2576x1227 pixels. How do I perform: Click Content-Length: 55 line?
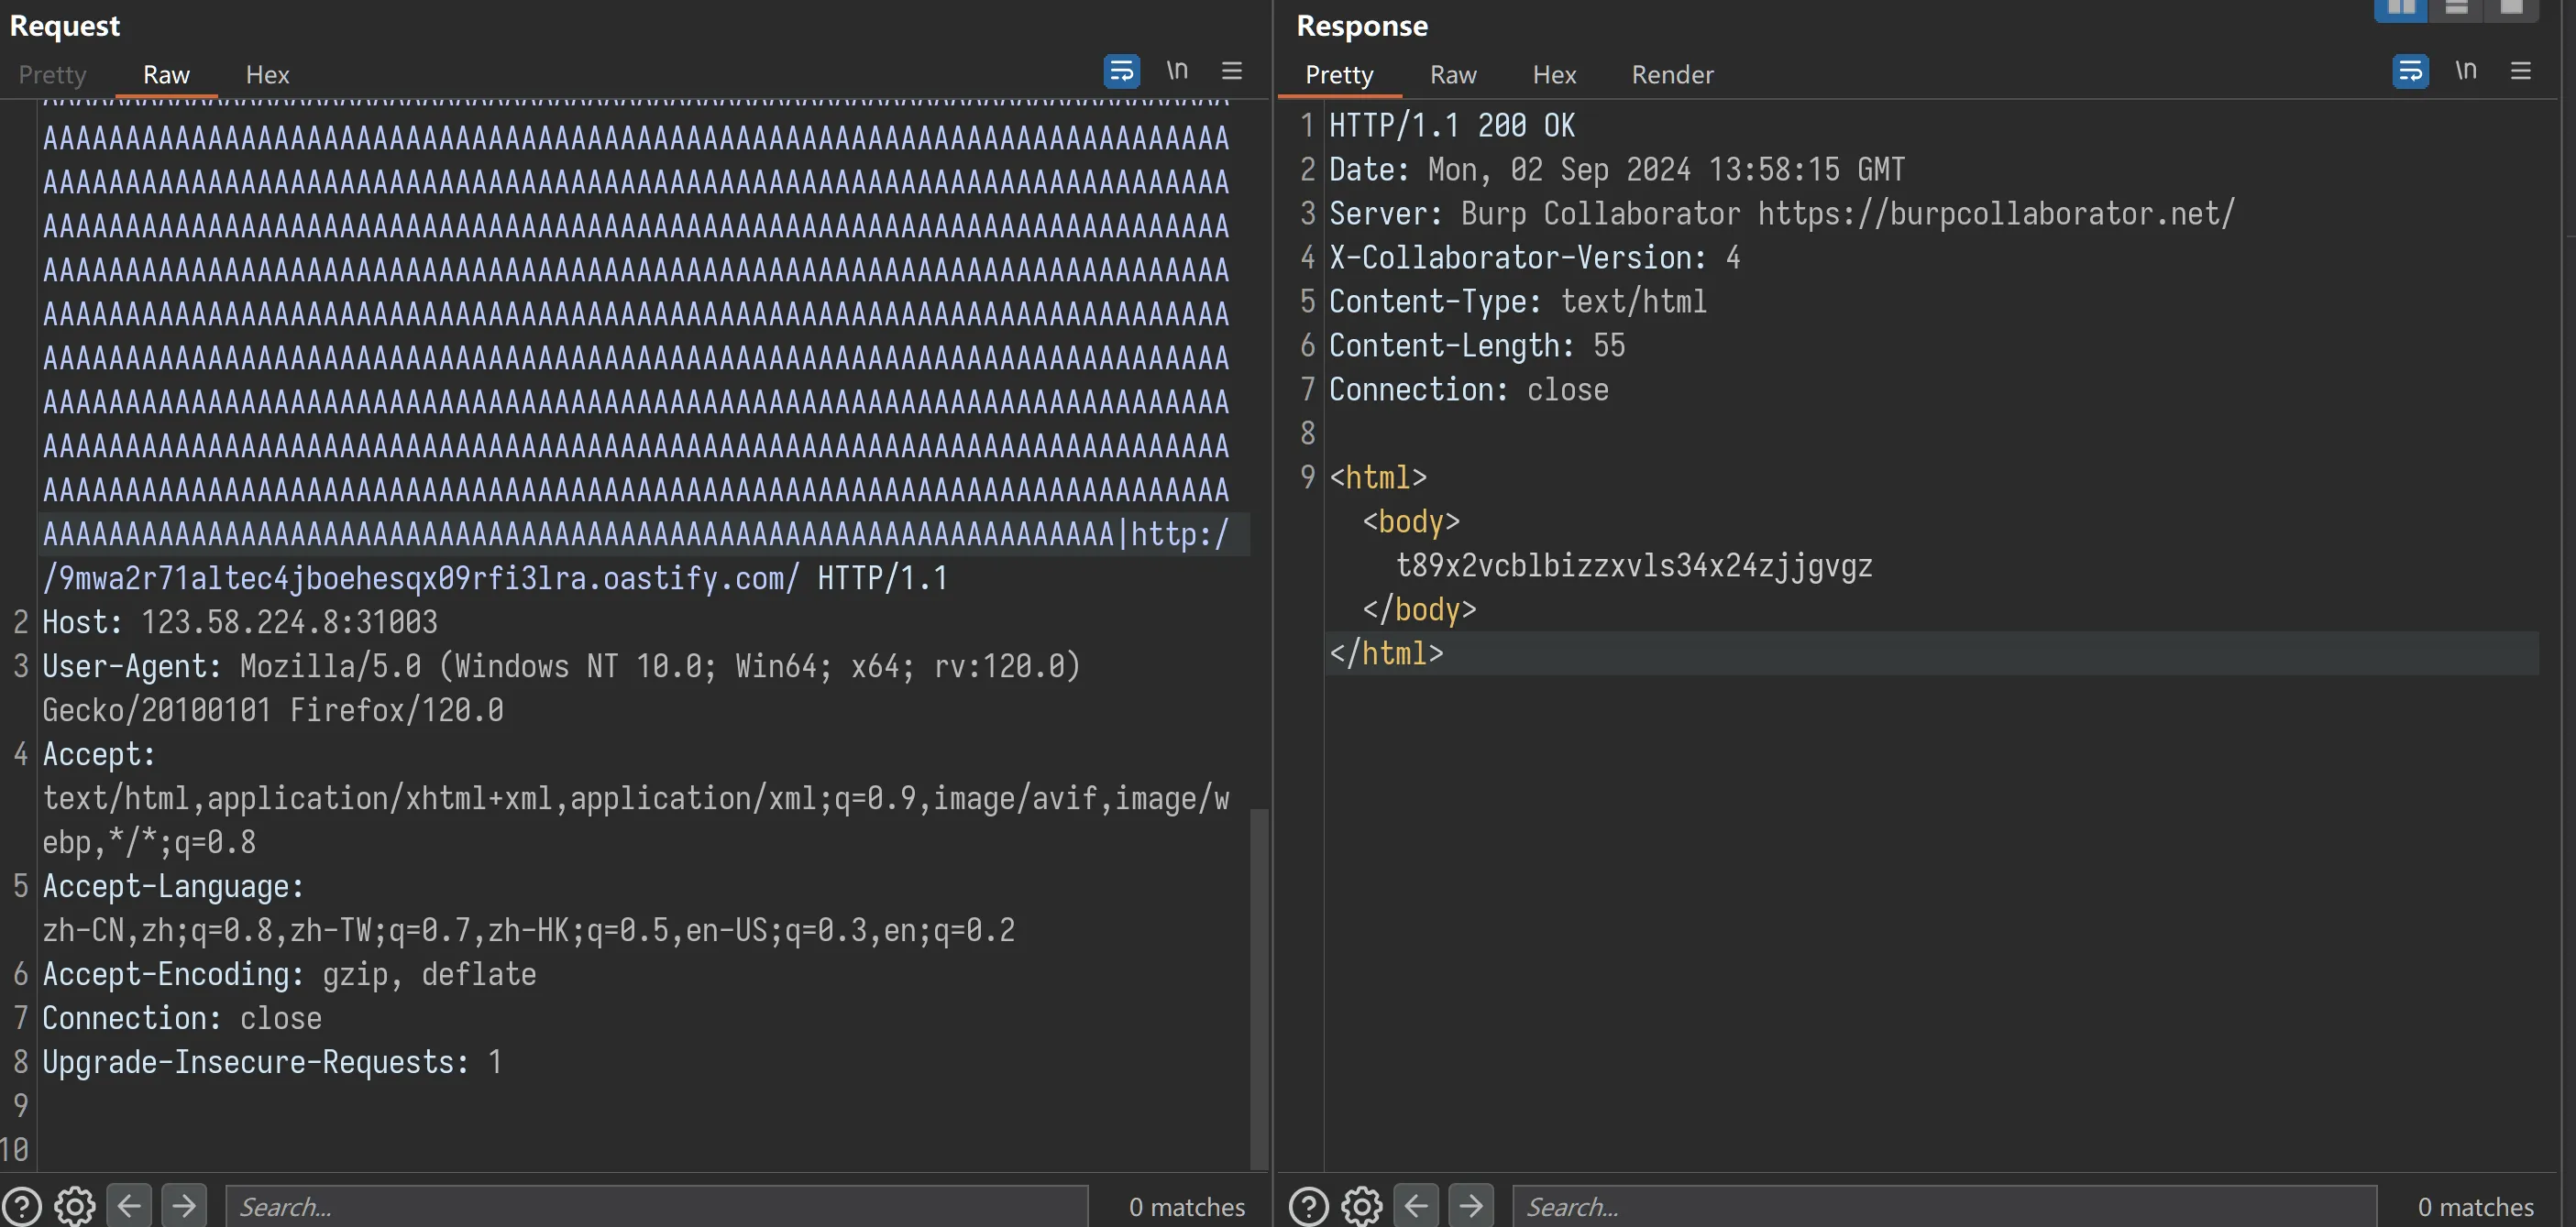1477,345
